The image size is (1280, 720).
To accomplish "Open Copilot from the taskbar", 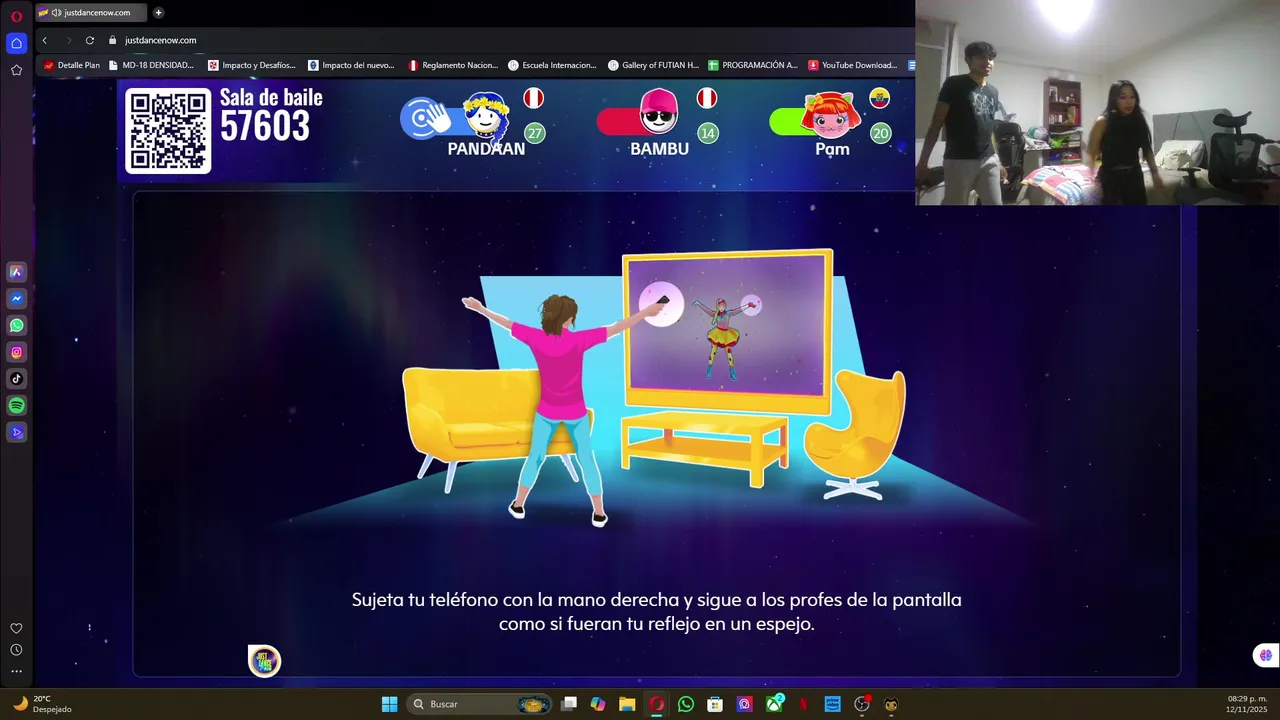I will pos(598,704).
